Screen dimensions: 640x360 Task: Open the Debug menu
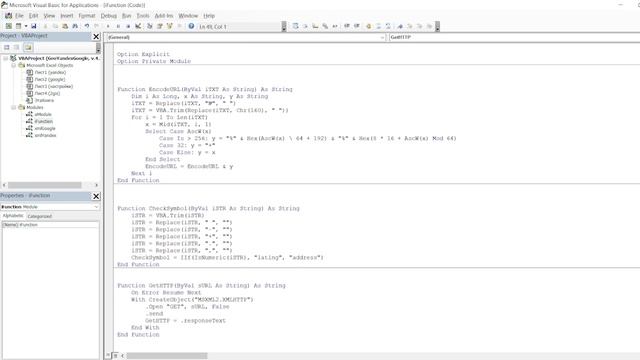109,16
